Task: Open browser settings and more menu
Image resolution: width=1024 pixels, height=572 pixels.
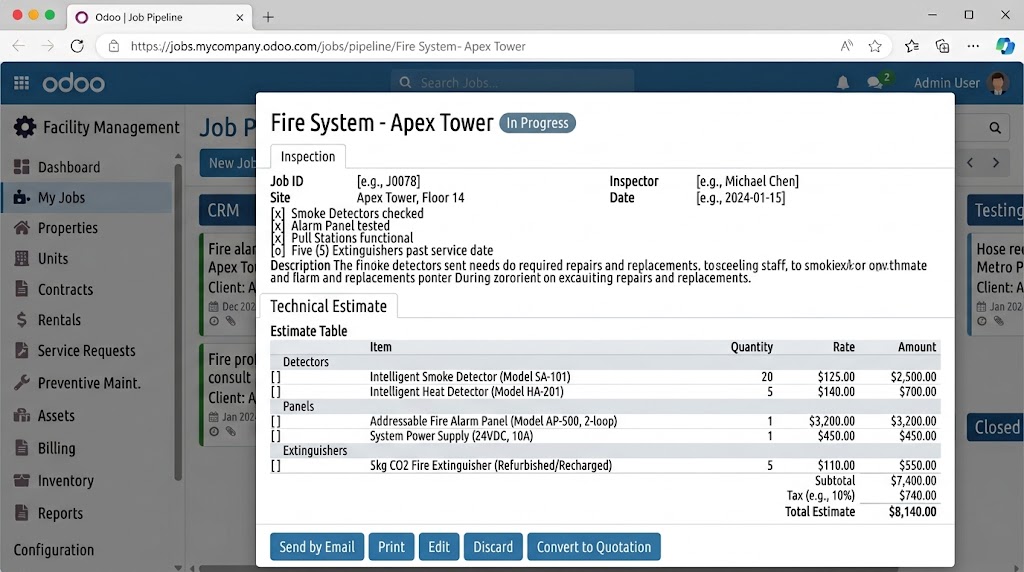Action: (973, 46)
